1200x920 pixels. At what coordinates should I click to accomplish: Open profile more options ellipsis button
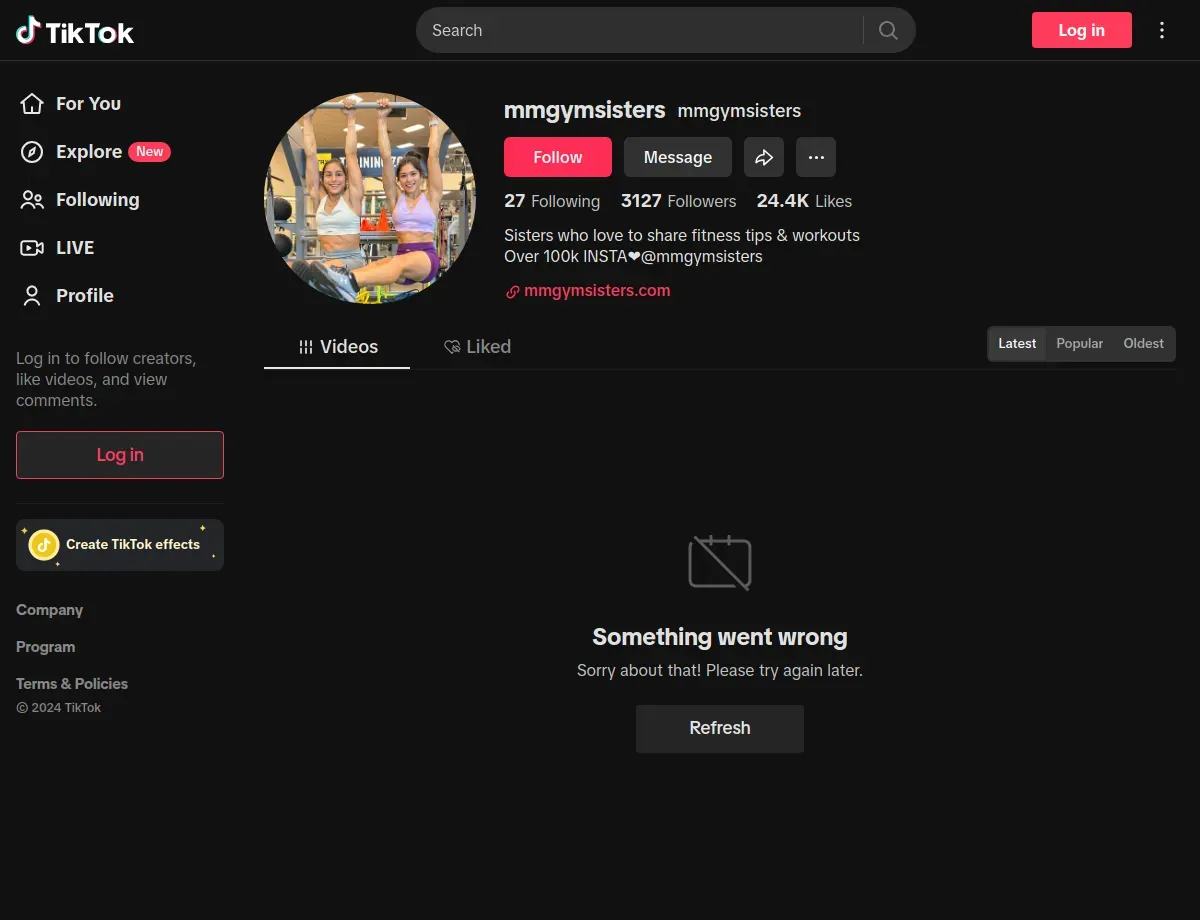pos(816,157)
